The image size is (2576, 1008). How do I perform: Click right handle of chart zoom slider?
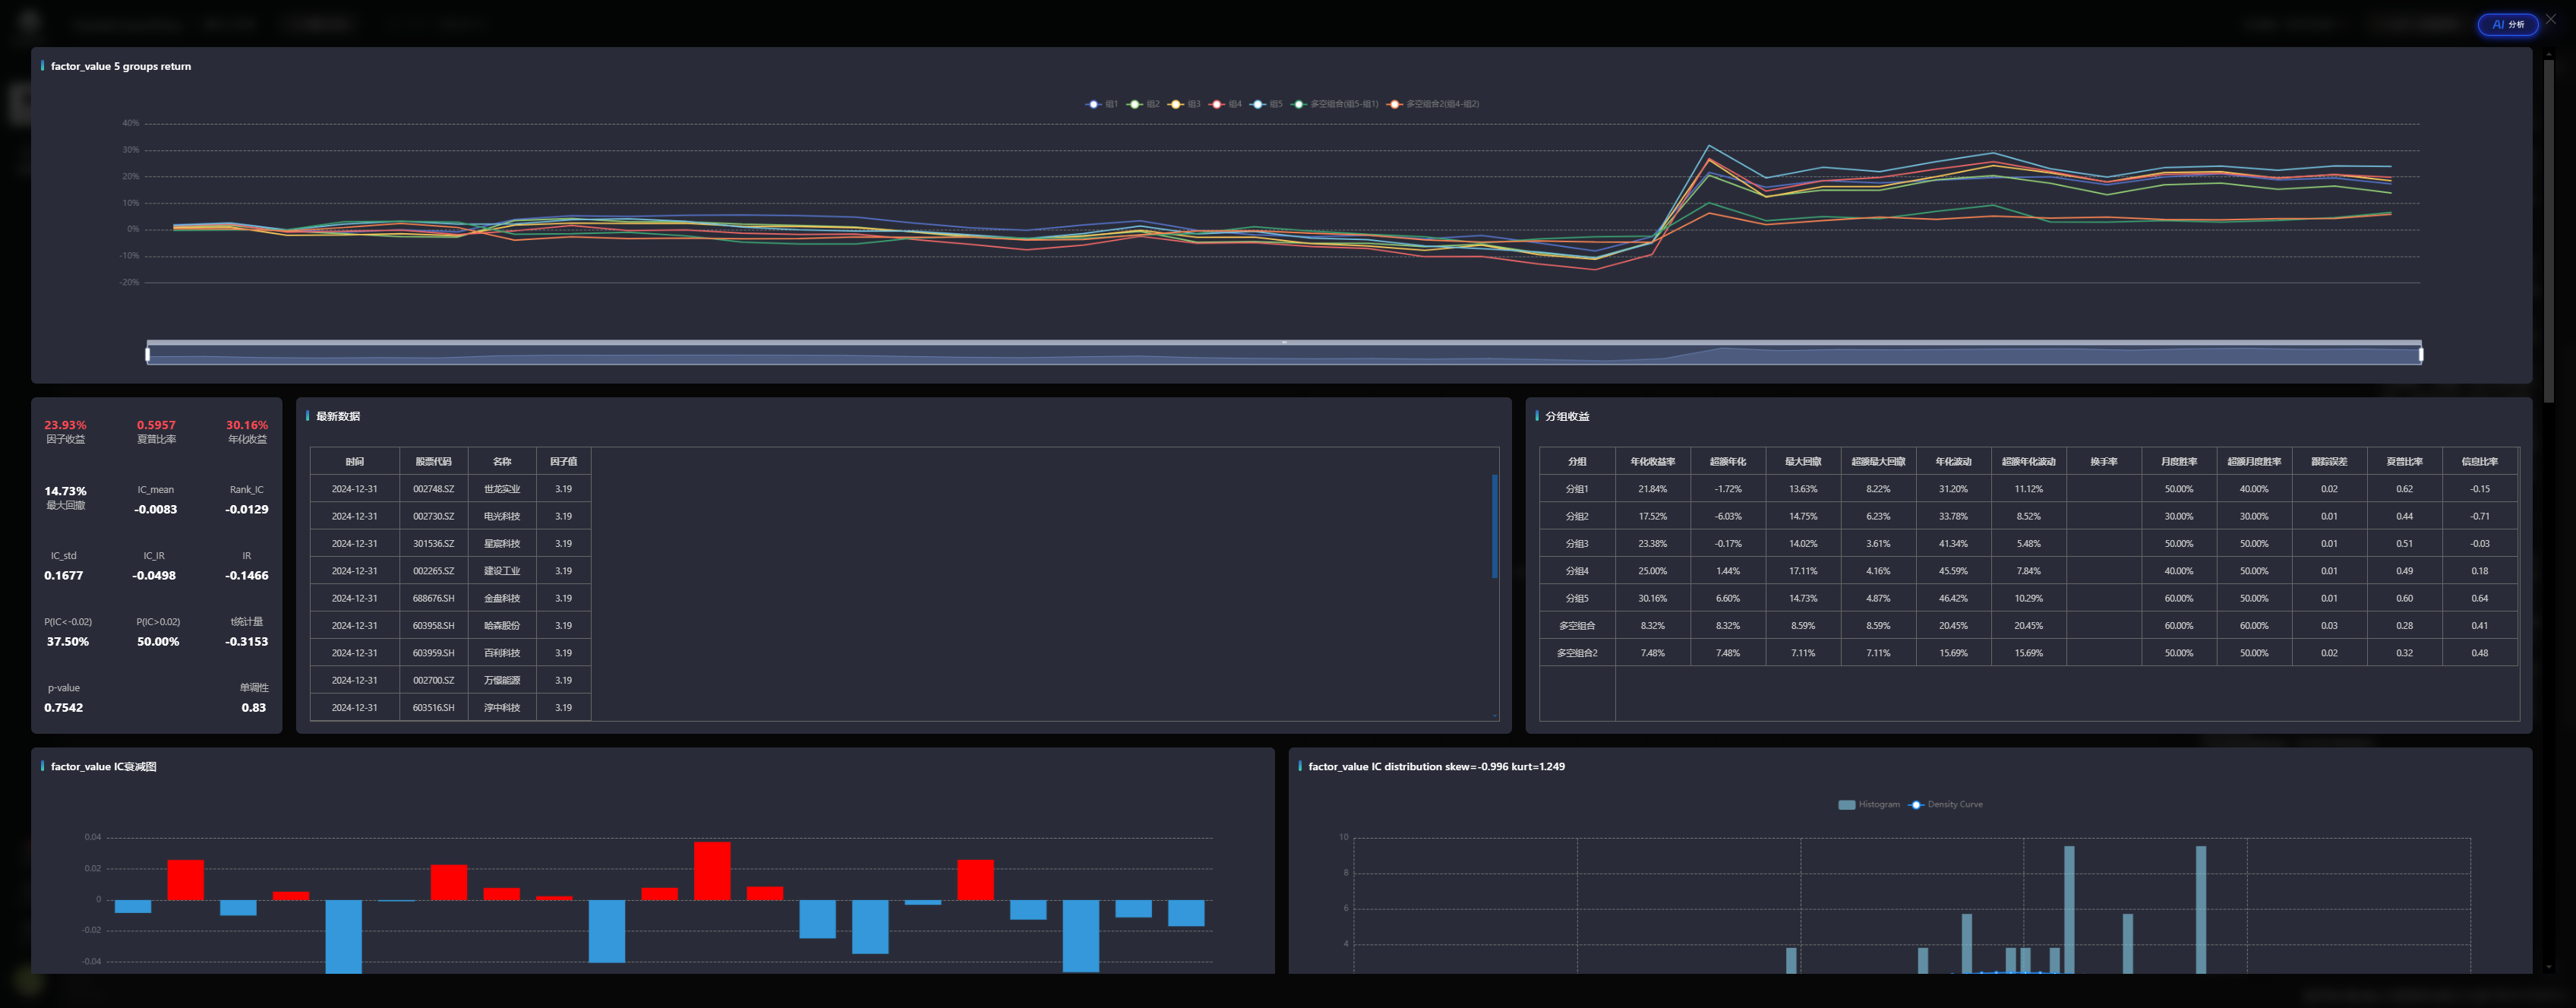[x=2420, y=354]
